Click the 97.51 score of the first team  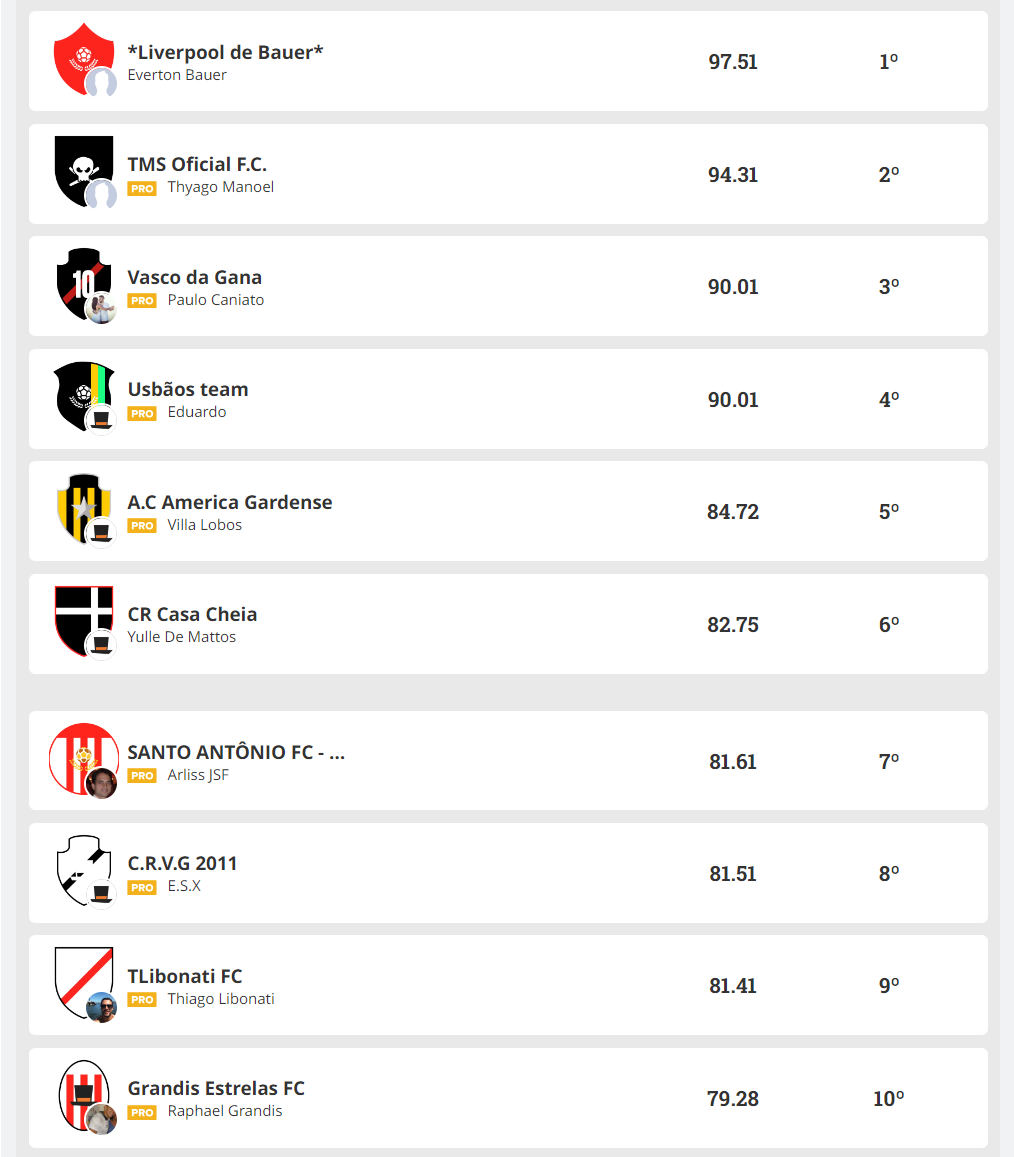(733, 62)
